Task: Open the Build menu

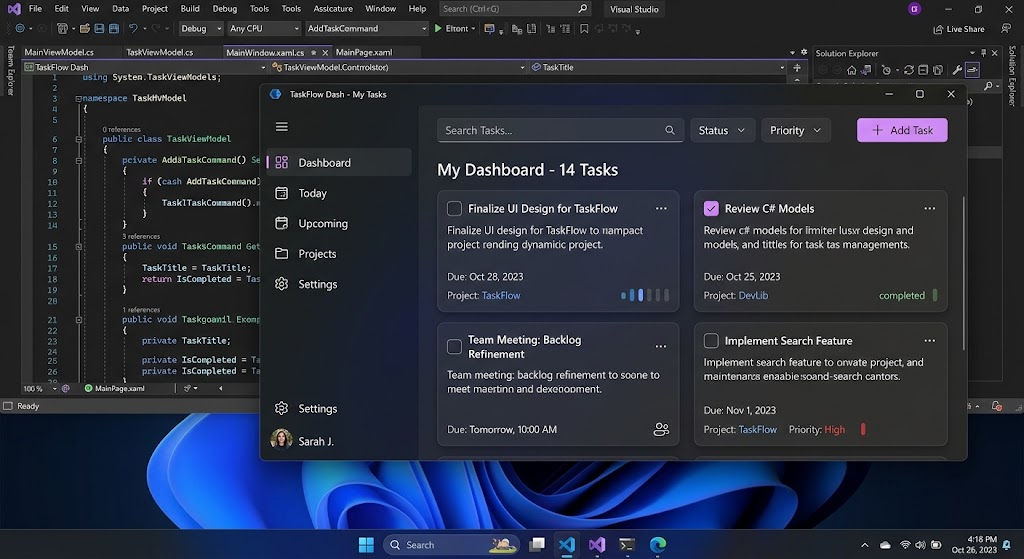Action: tap(190, 9)
